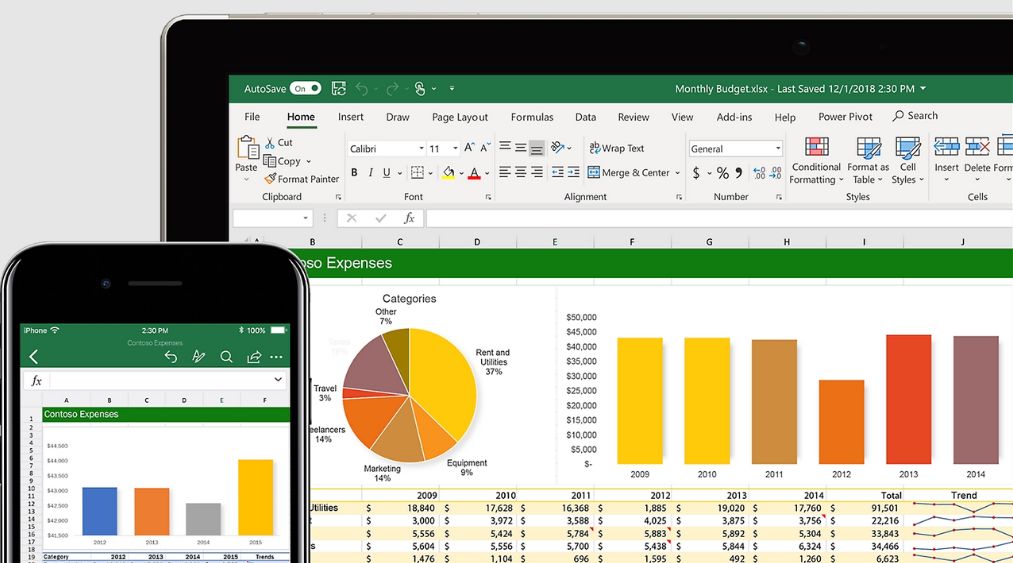Click the tablet formula bar
The width and height of the screenshot is (1013, 563).
[719, 218]
